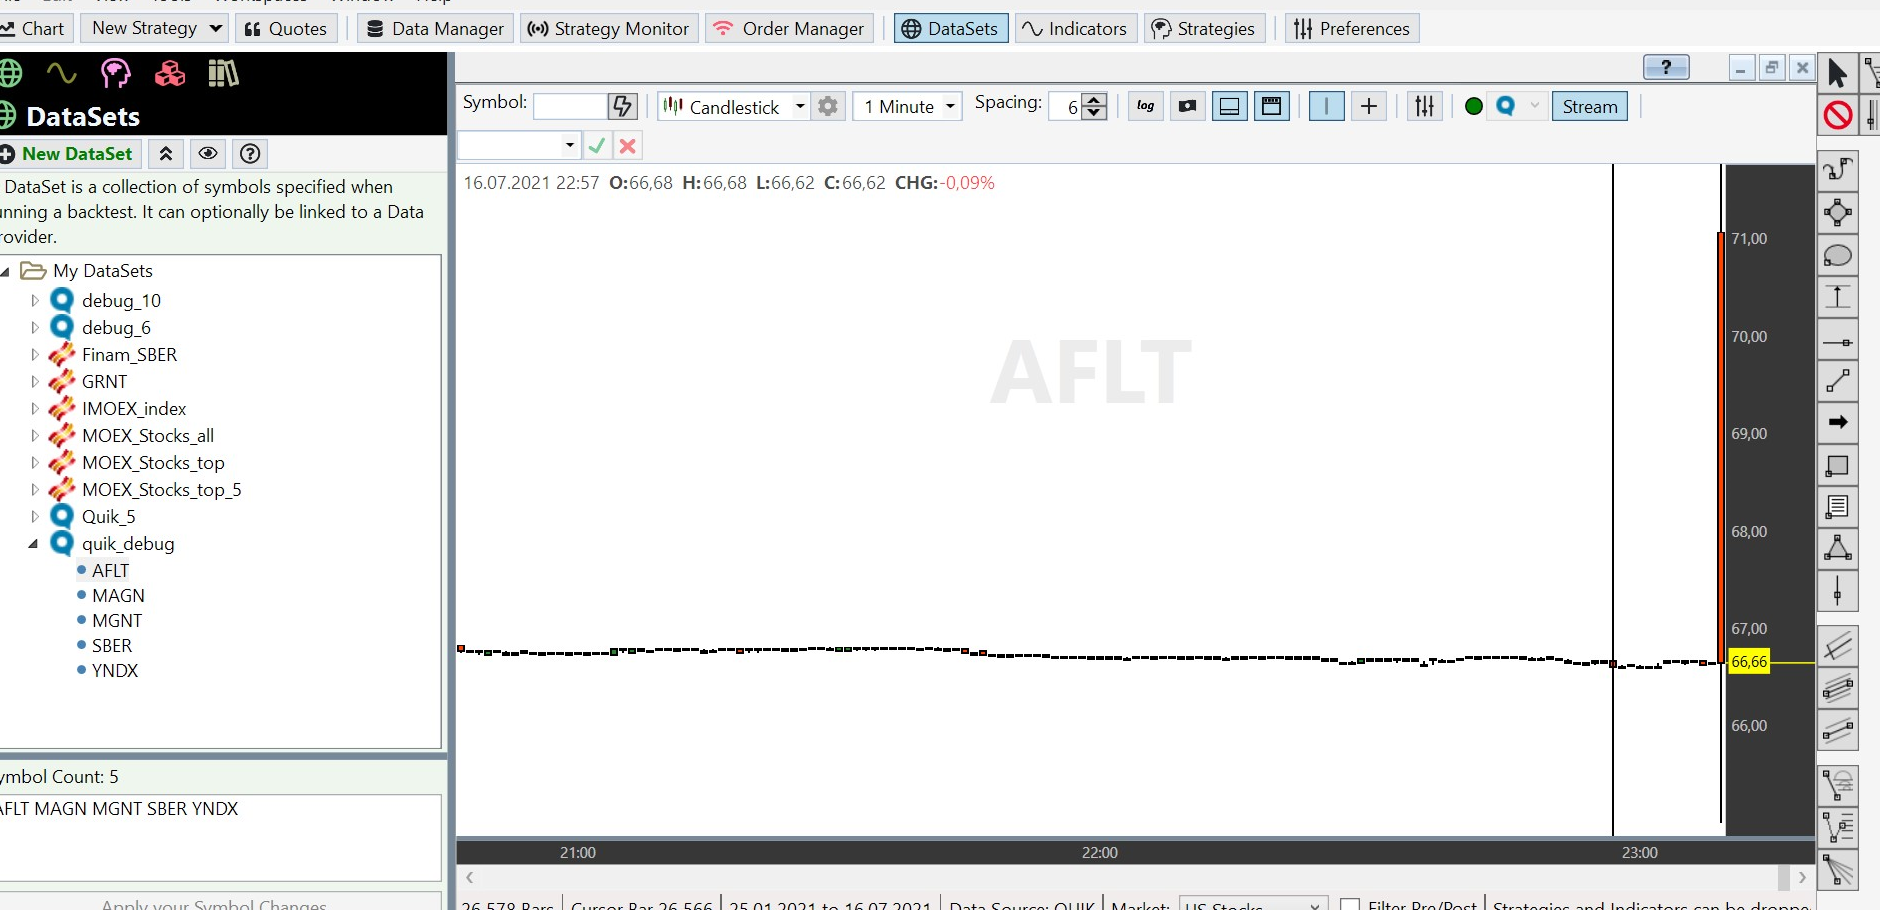Image resolution: width=1880 pixels, height=910 pixels.
Task: Select the YNDX symbol in quik_debug
Action: [x=115, y=670]
